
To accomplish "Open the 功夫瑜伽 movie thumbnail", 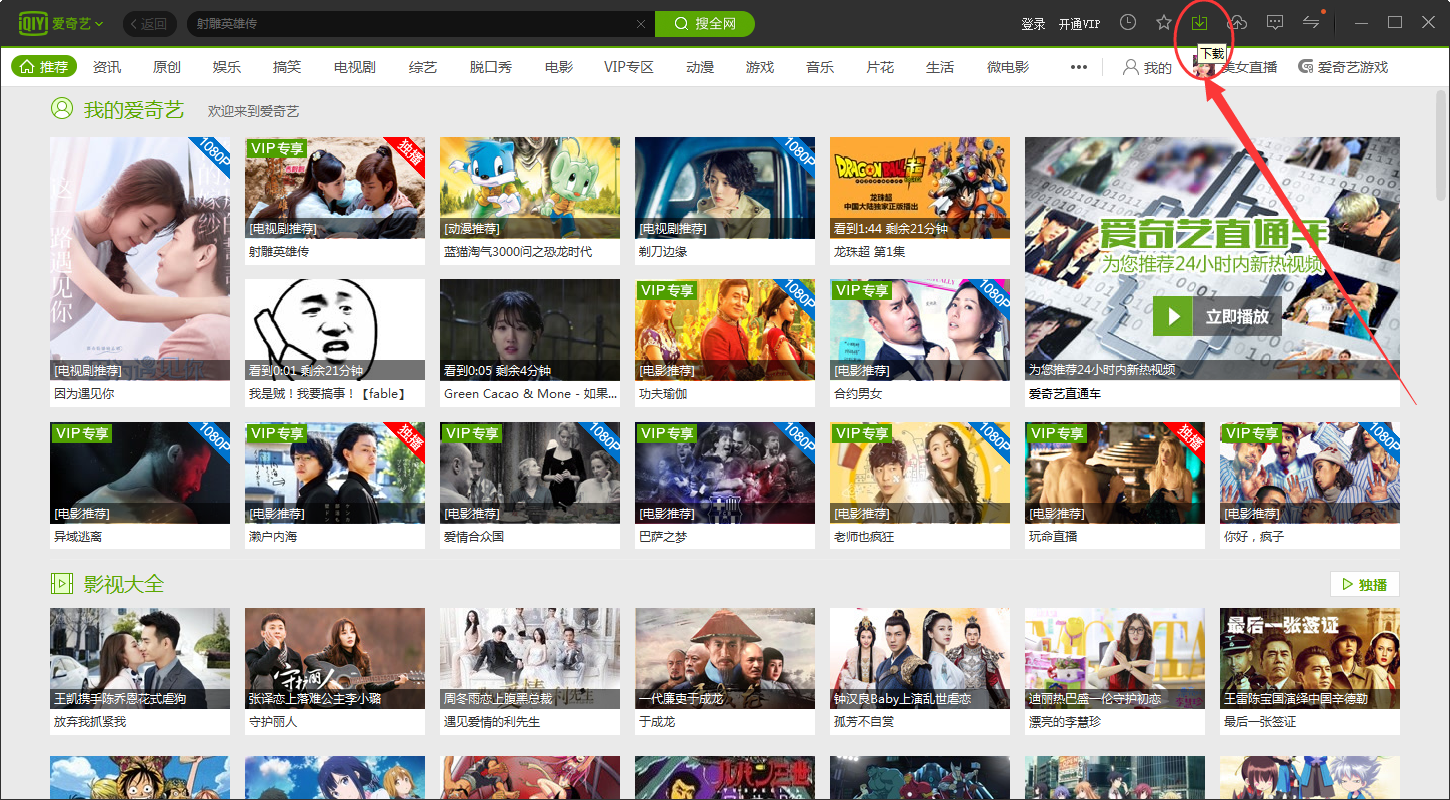I will pyautogui.click(x=725, y=330).
